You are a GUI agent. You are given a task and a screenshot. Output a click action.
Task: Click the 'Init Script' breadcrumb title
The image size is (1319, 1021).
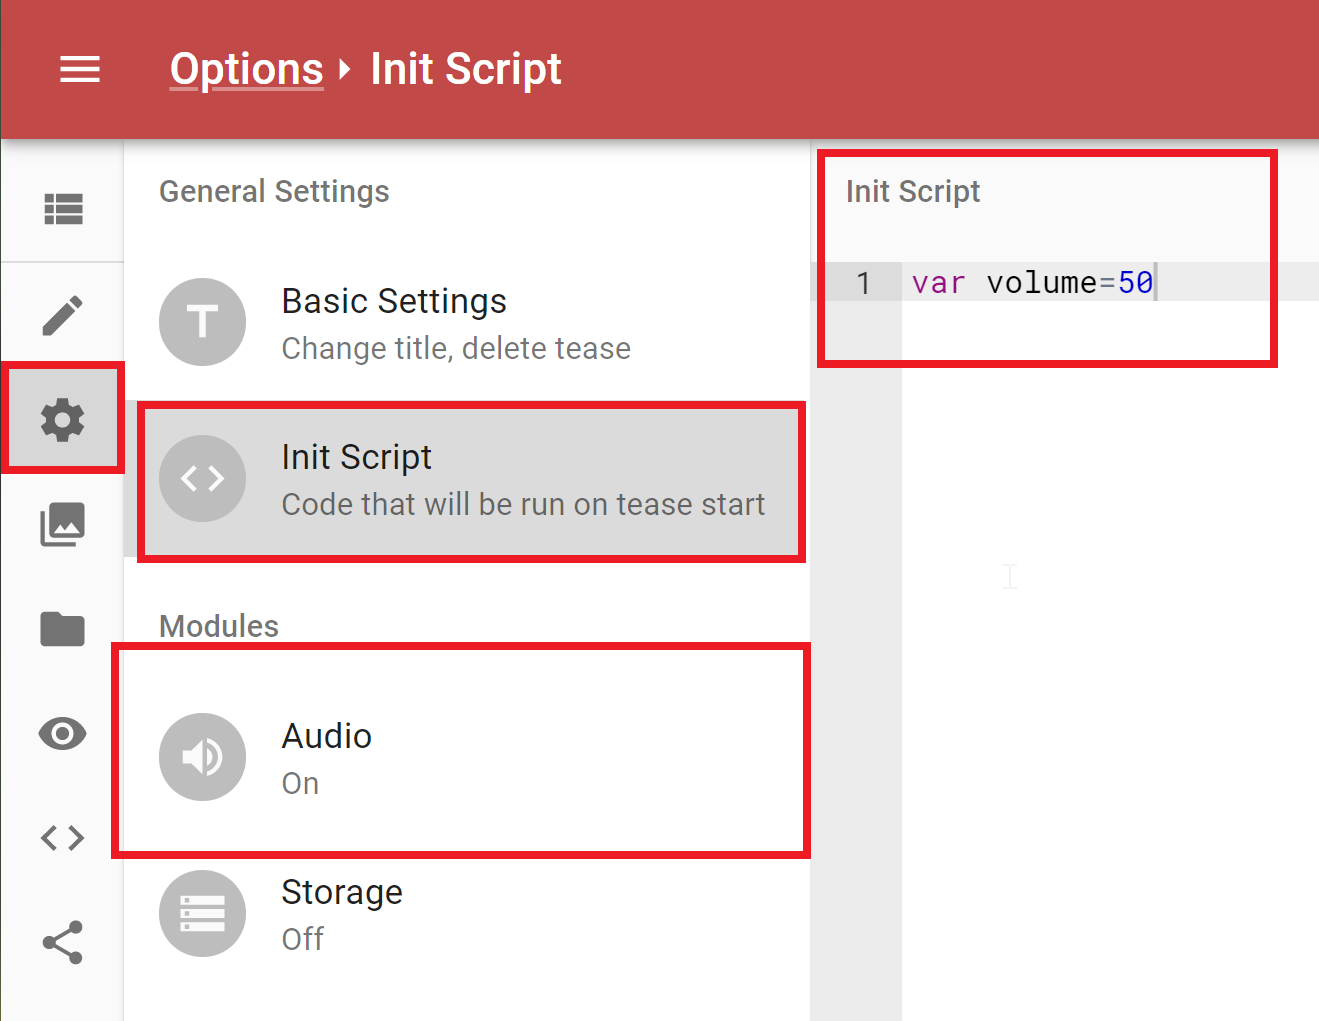pyautogui.click(x=466, y=69)
